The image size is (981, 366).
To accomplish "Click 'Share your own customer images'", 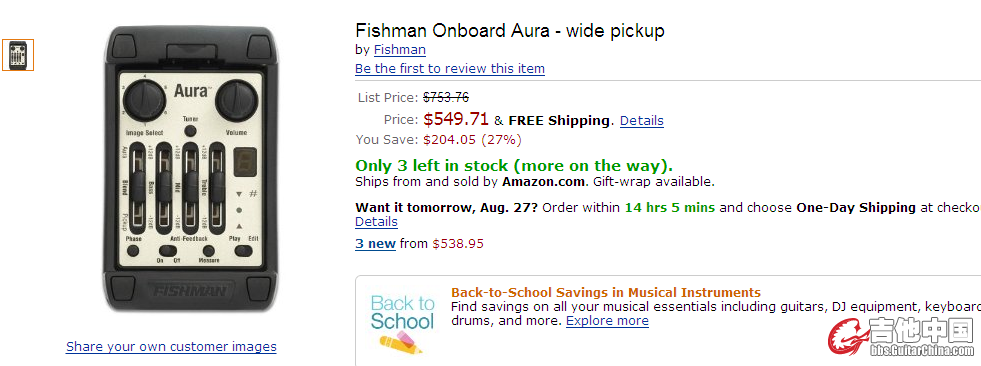I will pyautogui.click(x=171, y=346).
